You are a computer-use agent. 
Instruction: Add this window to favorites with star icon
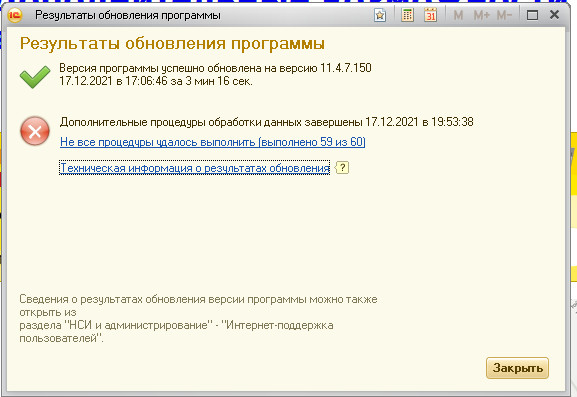pos(380,15)
